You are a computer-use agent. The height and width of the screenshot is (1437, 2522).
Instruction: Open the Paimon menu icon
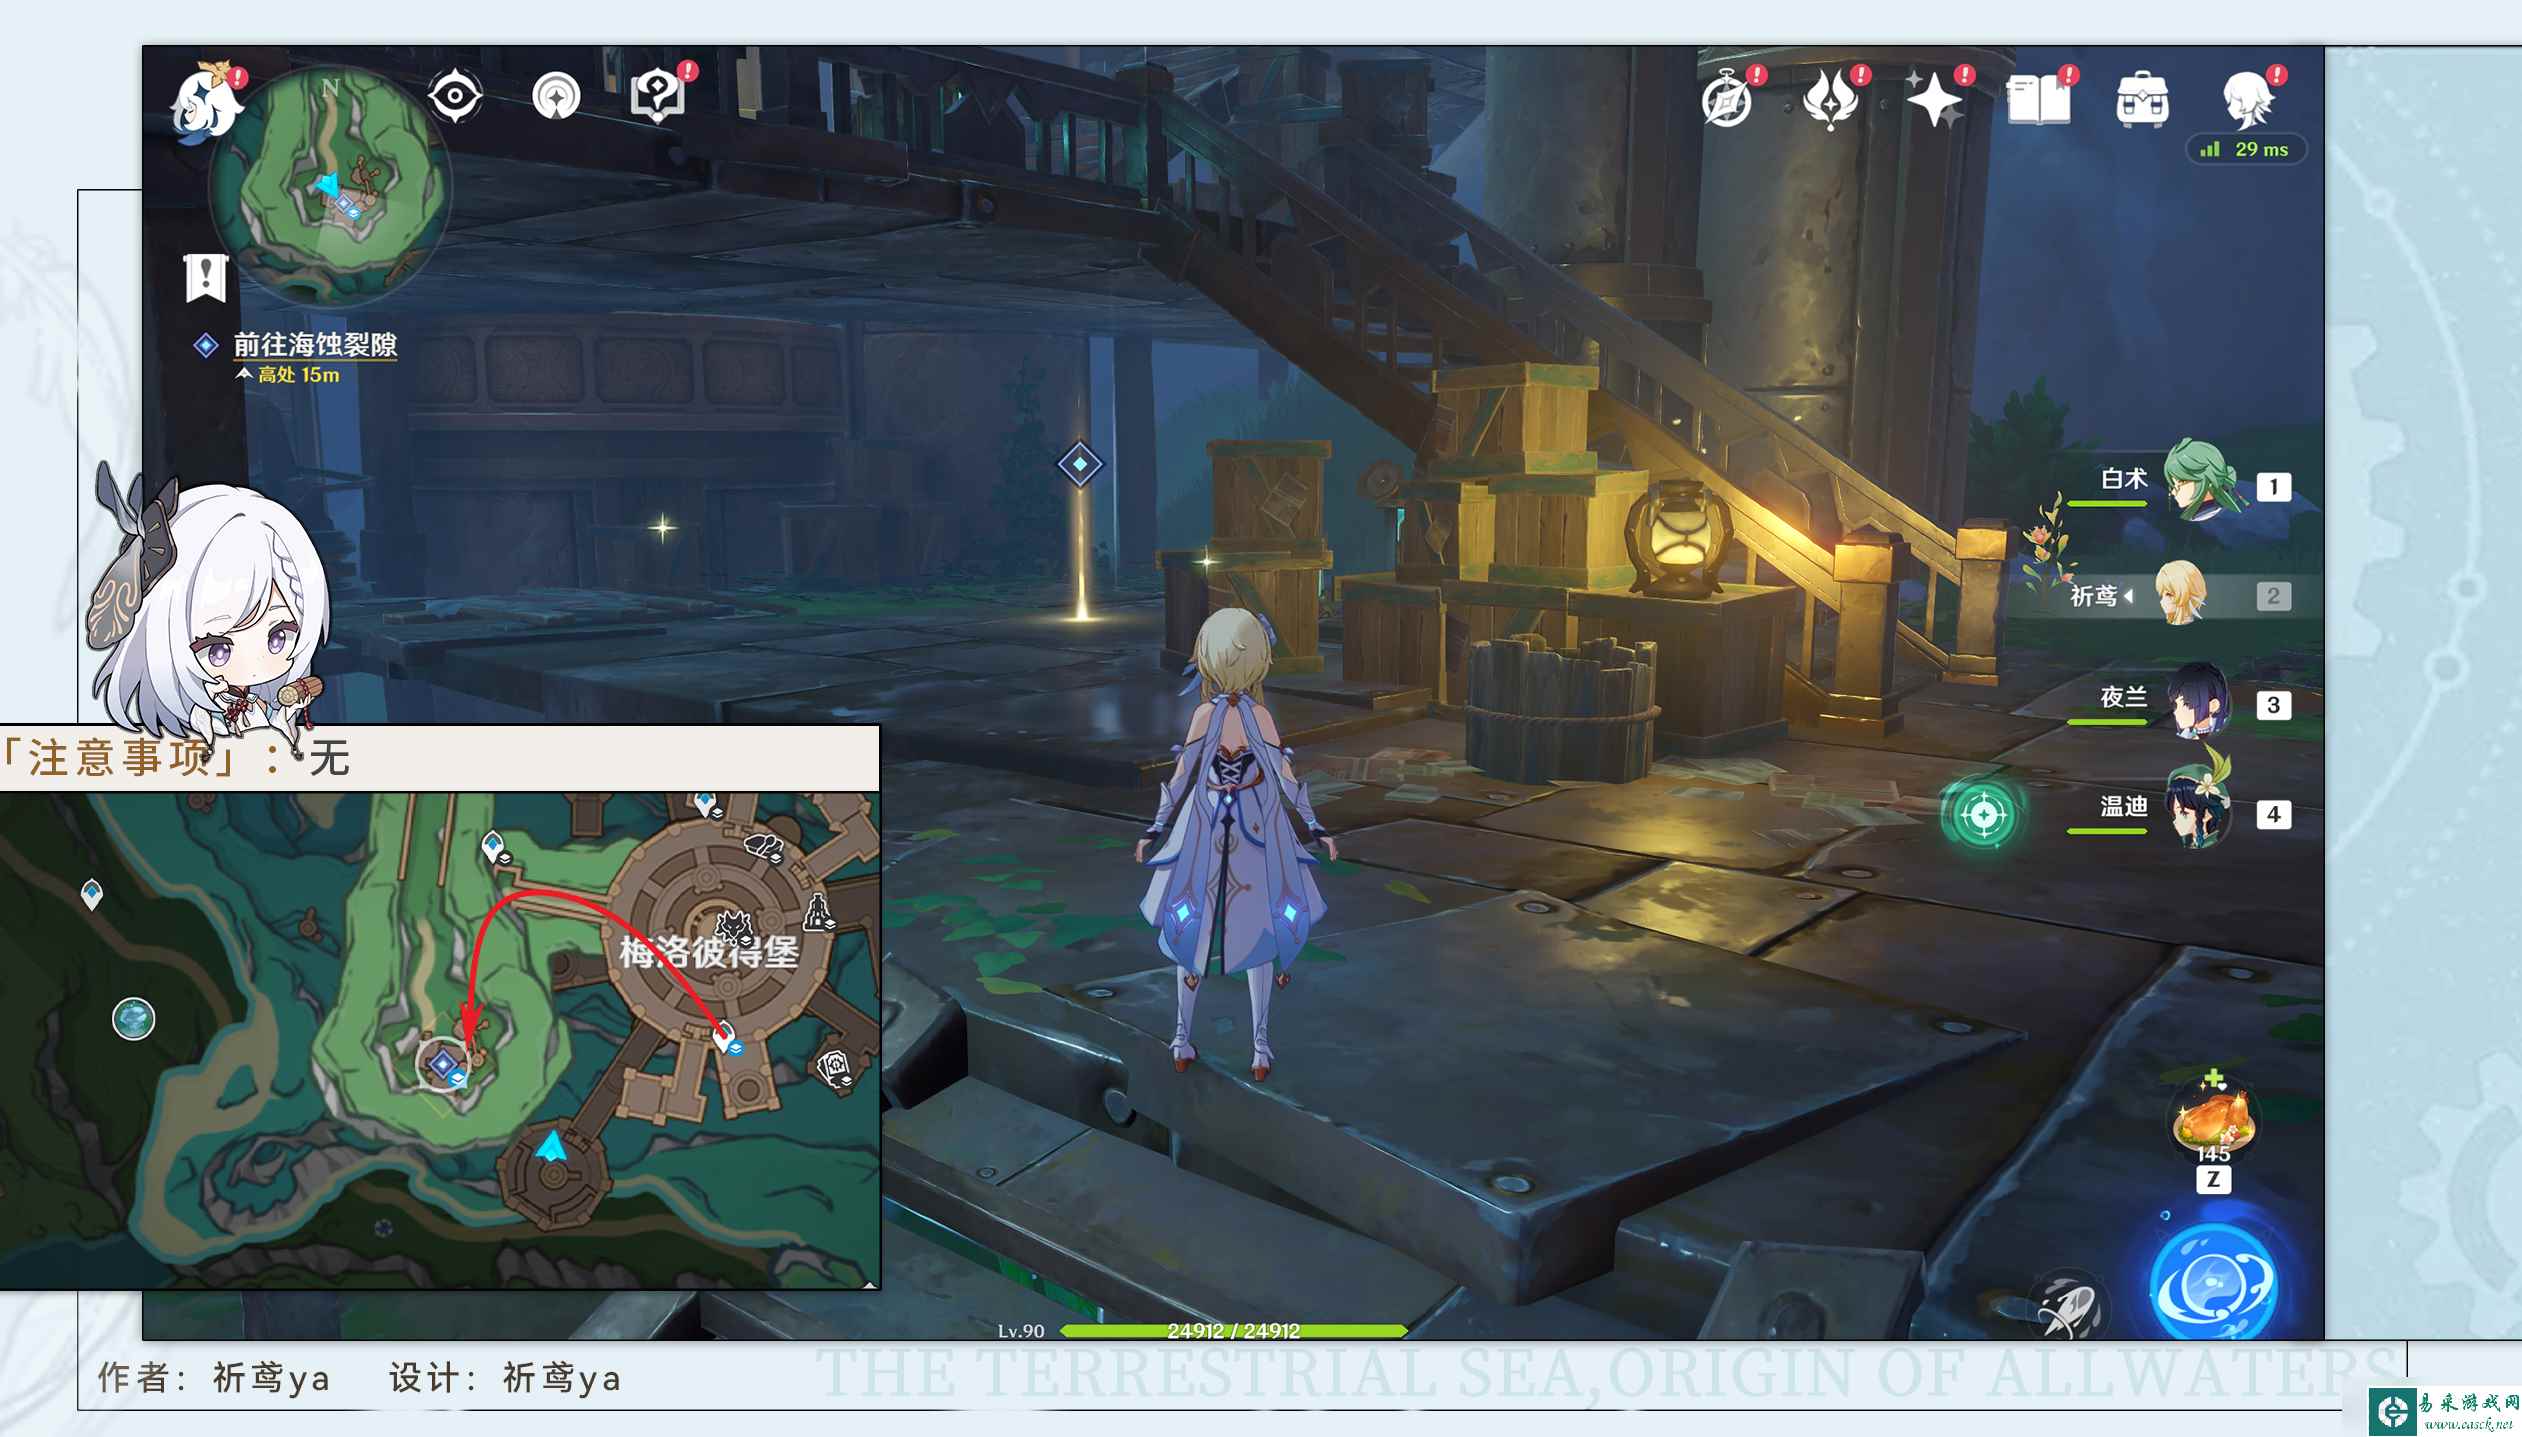point(208,103)
